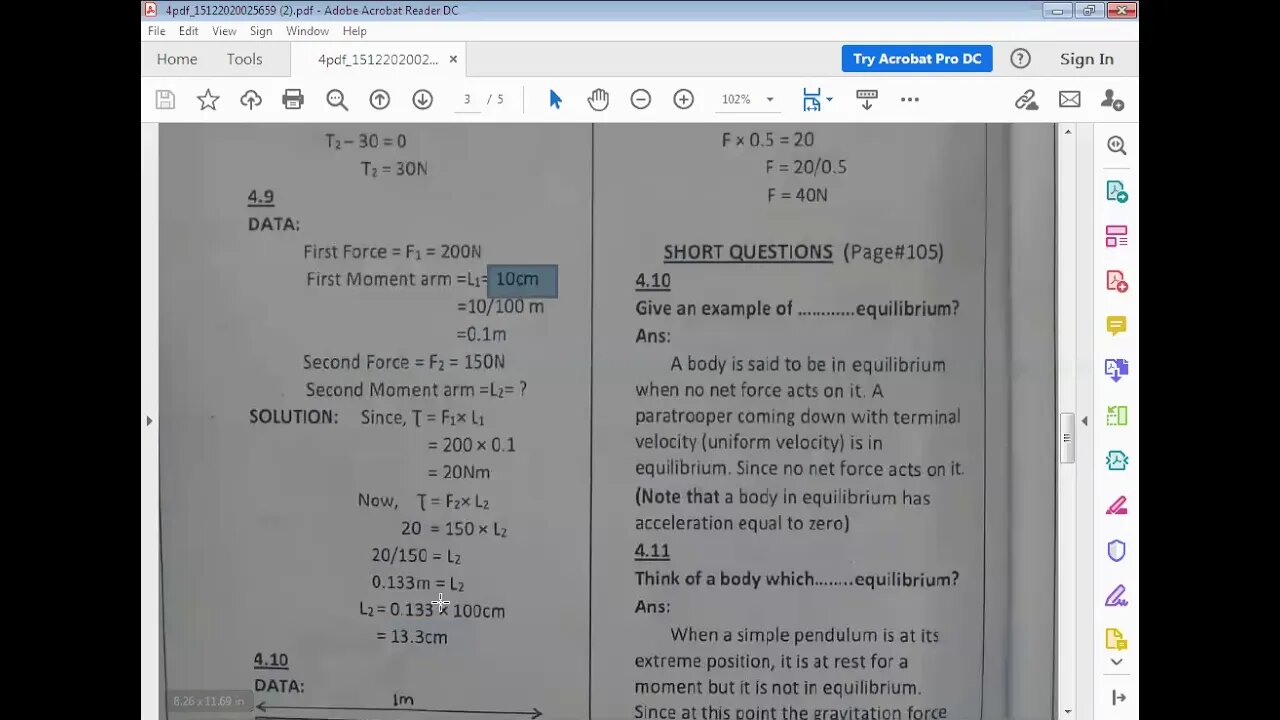
Task: Open Comment tool in sidebar
Action: 1117,326
